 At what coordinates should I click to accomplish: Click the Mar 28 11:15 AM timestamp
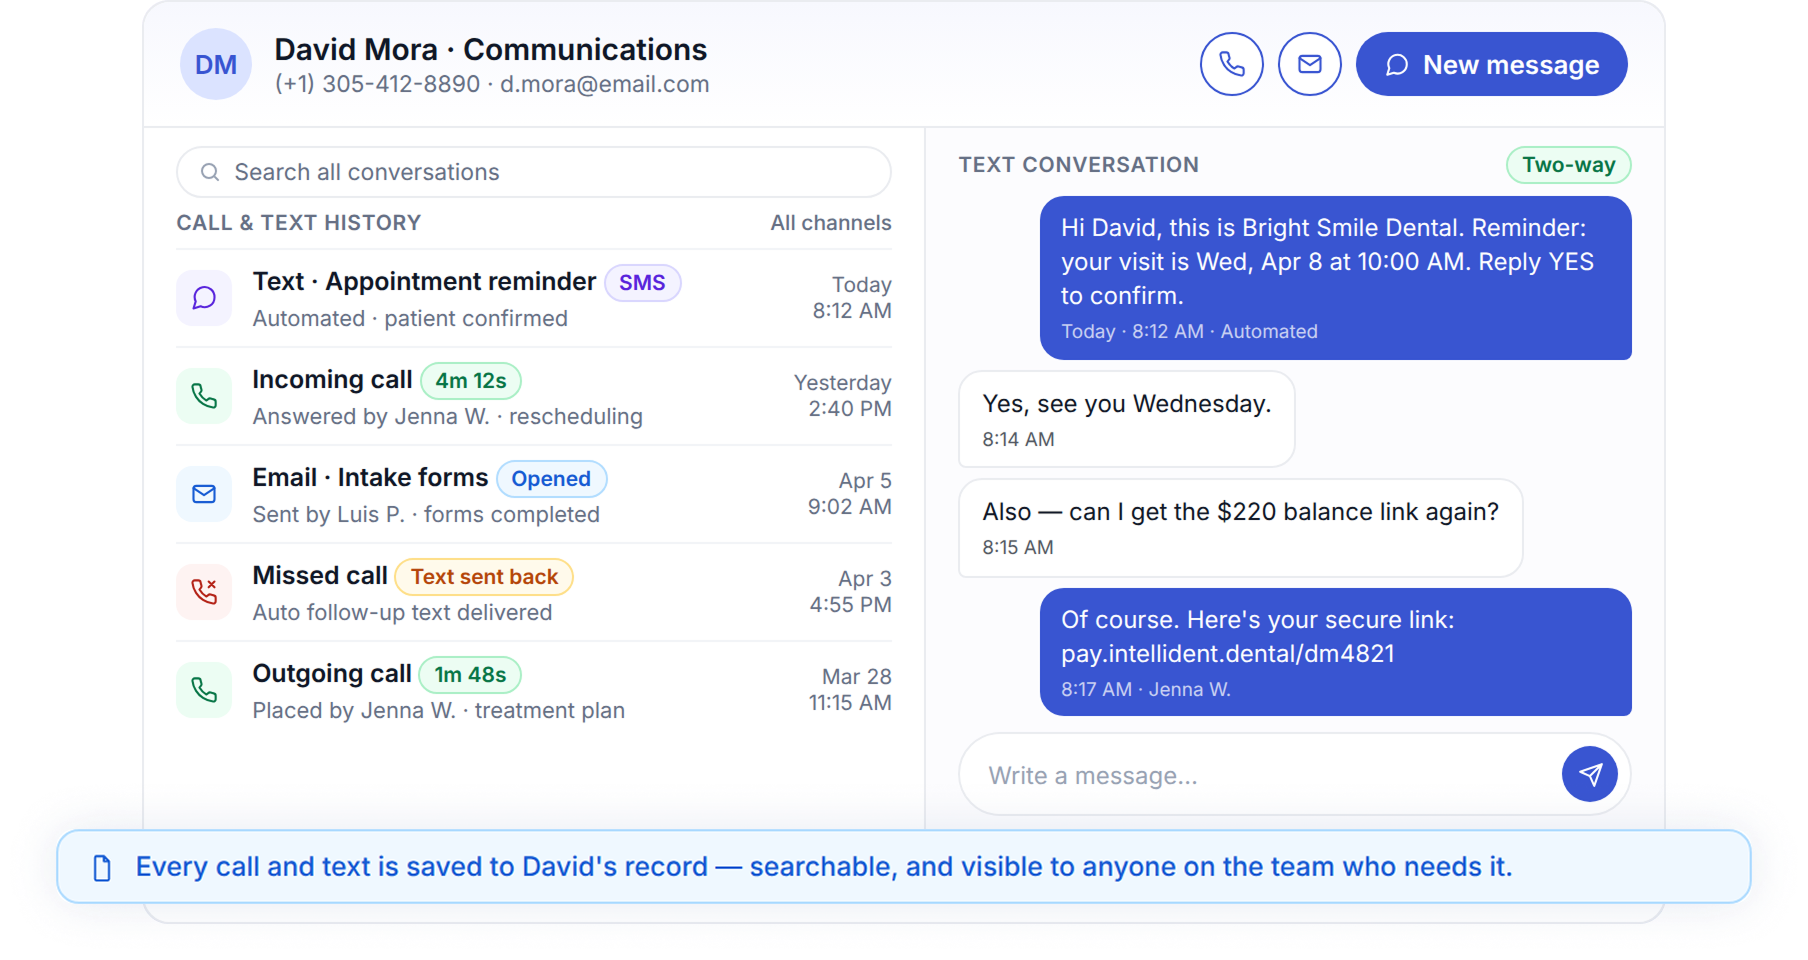850,690
